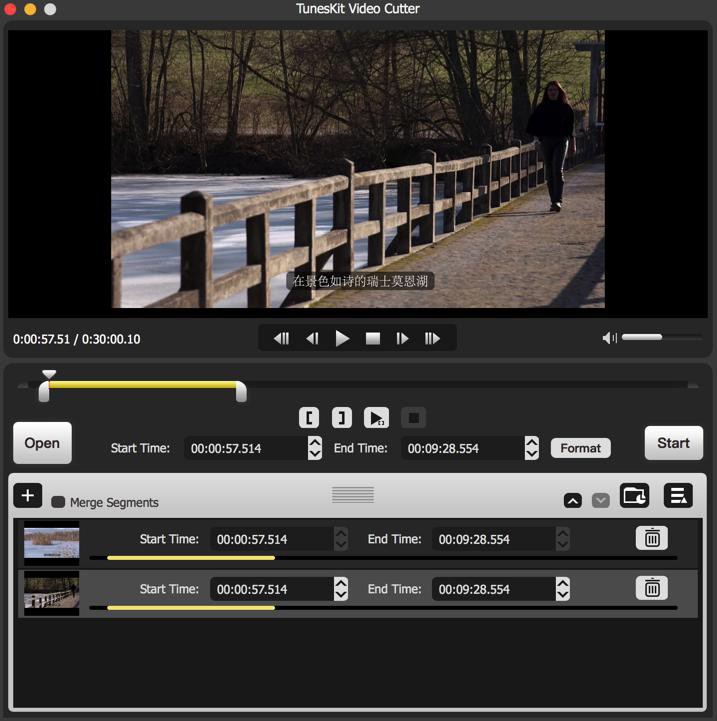The image size is (717, 721).
Task: Click the panel resize grip lines
Action: pyautogui.click(x=353, y=495)
